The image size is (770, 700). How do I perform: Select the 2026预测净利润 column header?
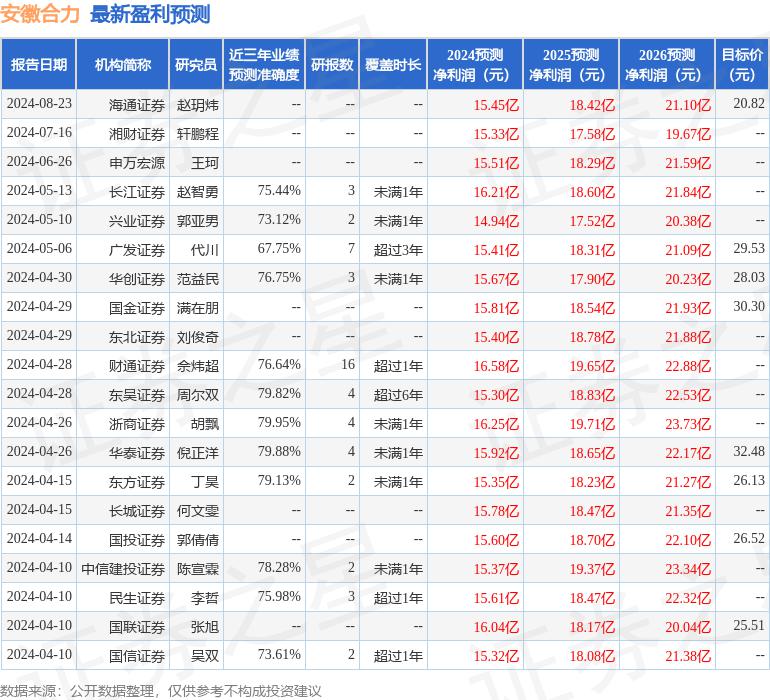click(x=667, y=64)
